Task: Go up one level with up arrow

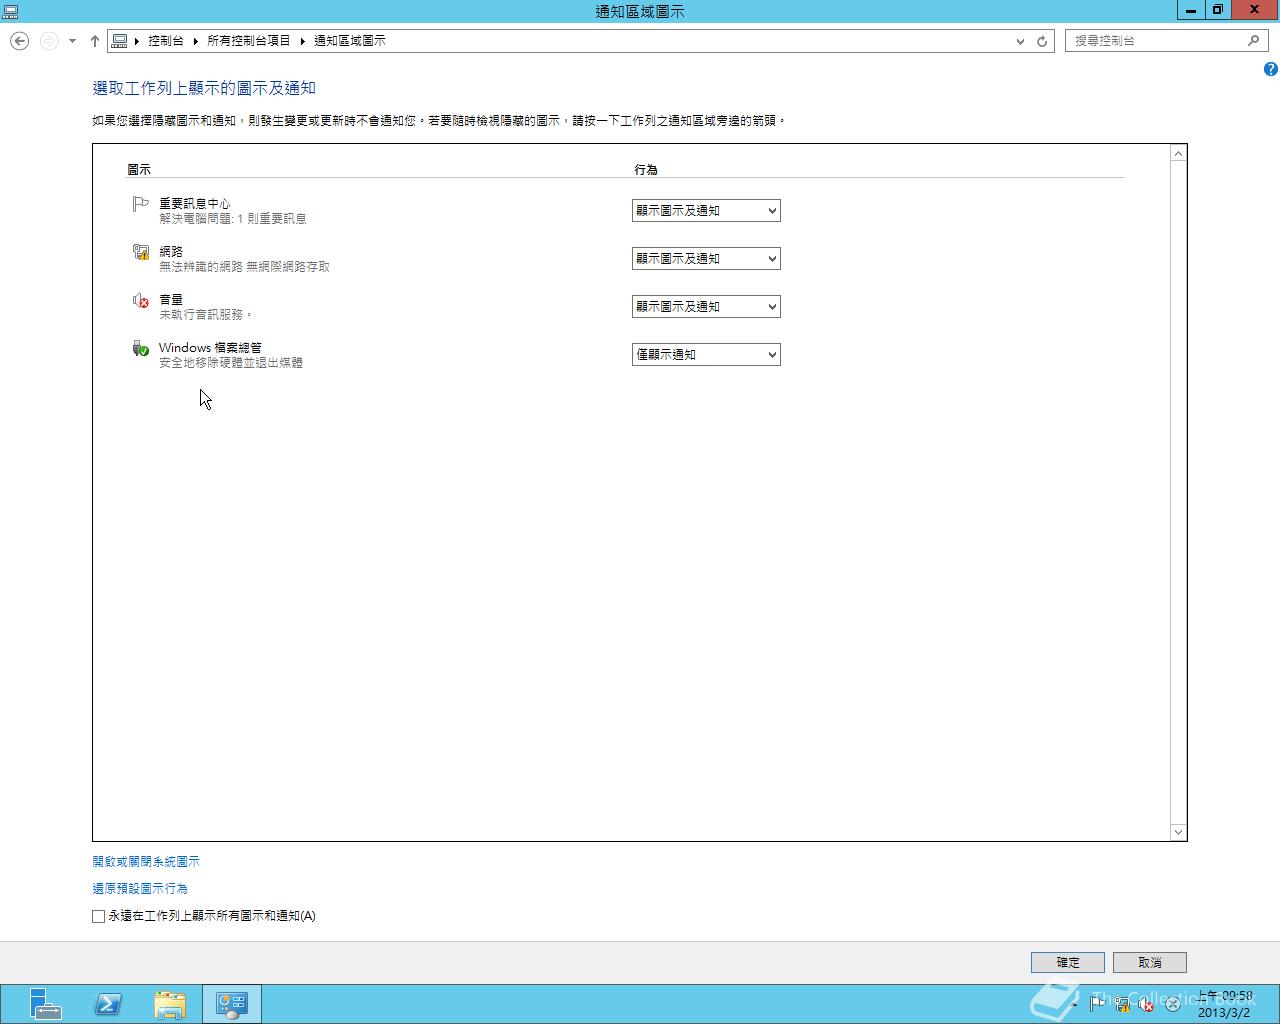Action: (95, 41)
